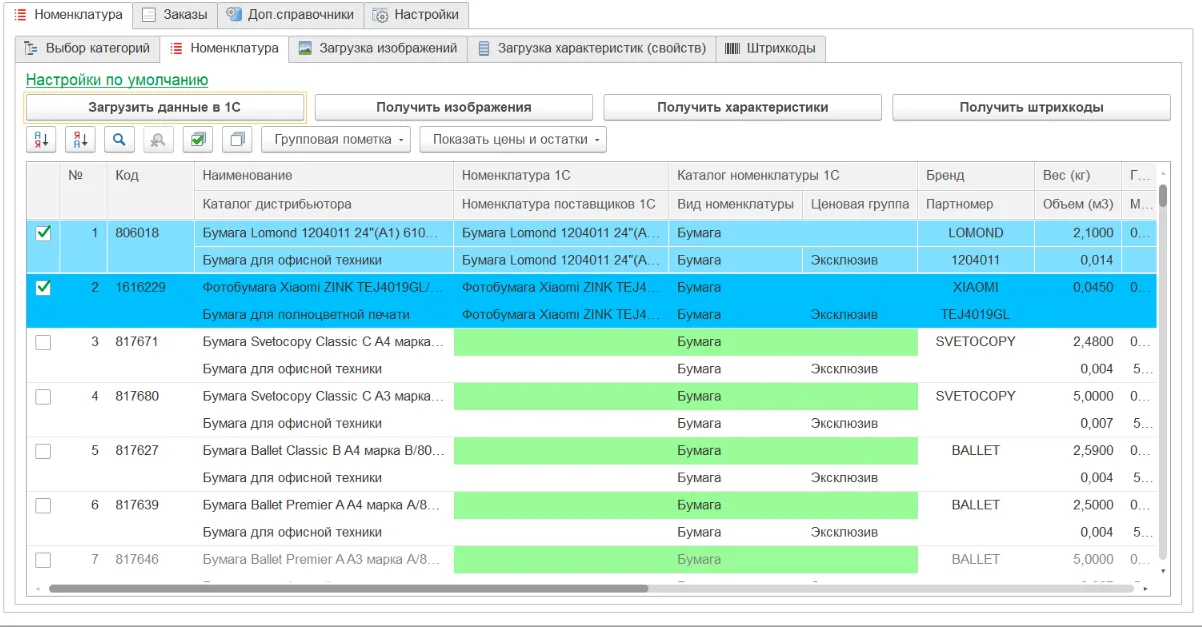Untick checkbox for row 1616229
The width and height of the screenshot is (1202, 627).
[43, 288]
